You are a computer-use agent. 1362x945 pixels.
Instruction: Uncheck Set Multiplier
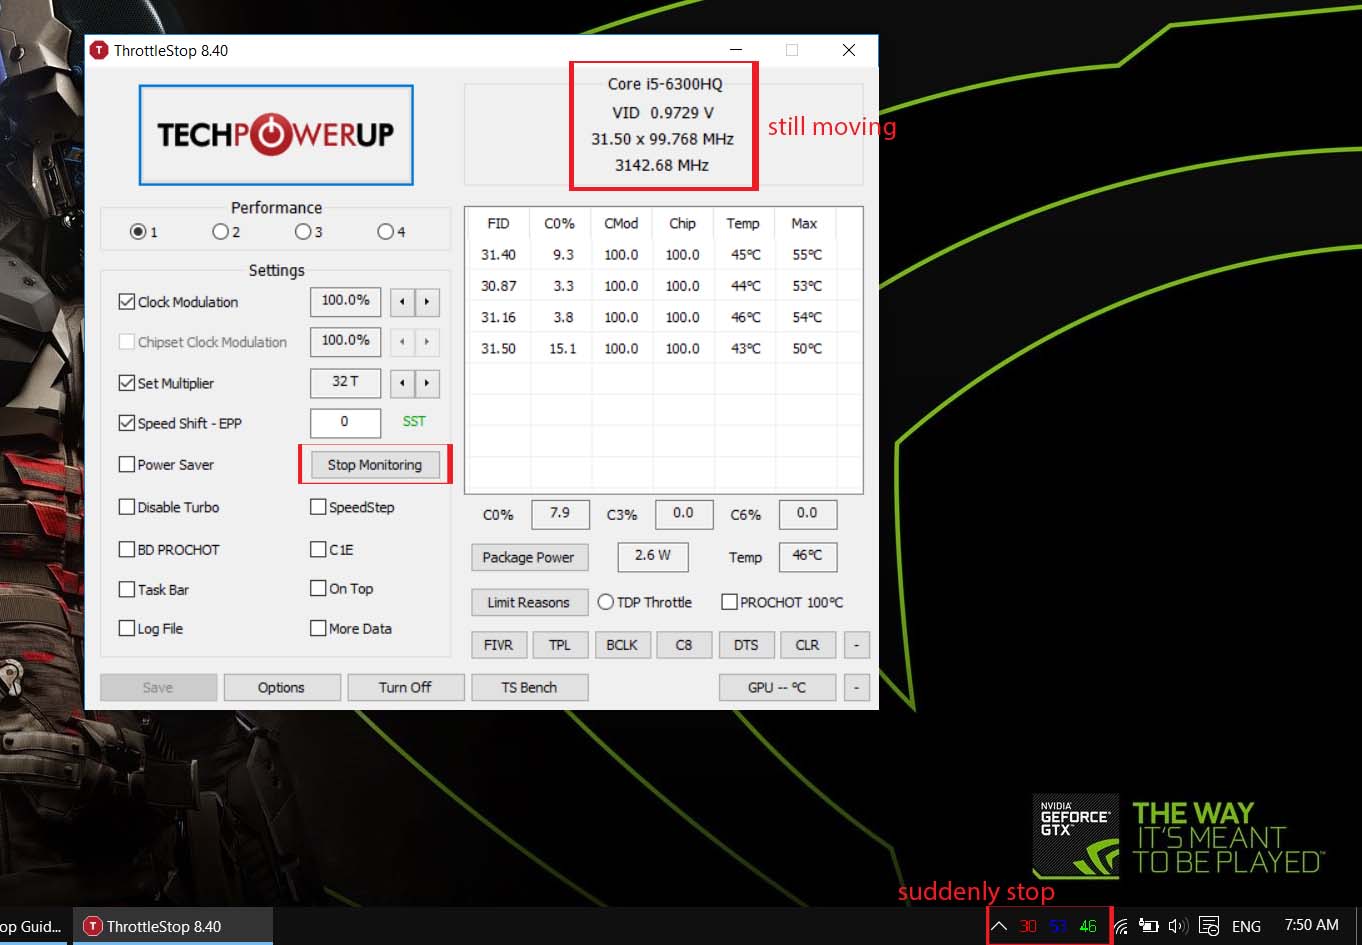127,383
